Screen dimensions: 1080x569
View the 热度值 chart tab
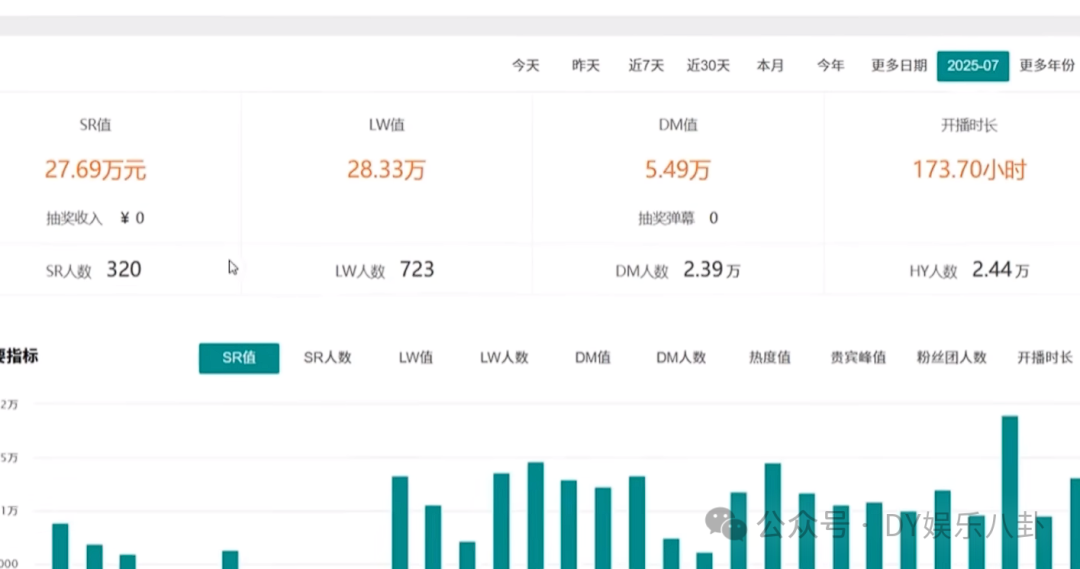[x=770, y=358]
